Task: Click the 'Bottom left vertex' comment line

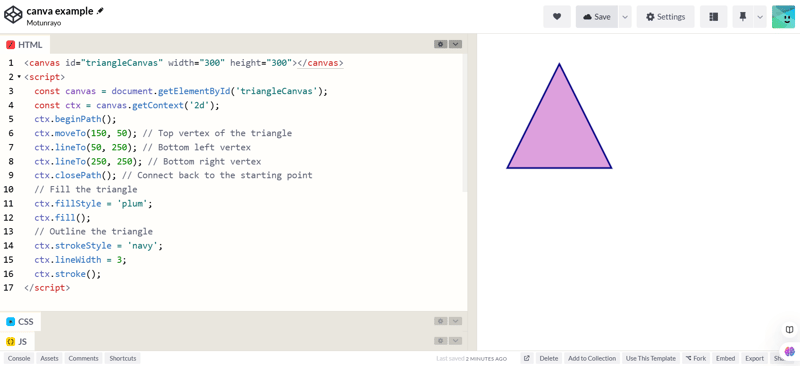Action: (x=197, y=148)
